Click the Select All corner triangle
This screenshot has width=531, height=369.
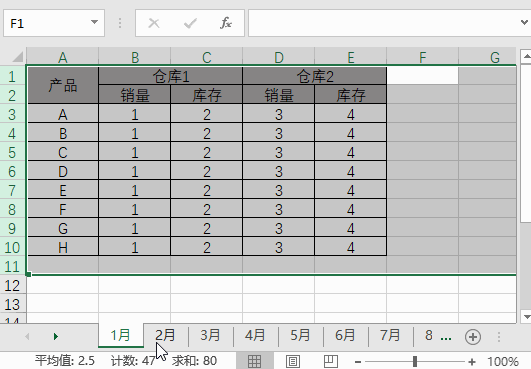tap(18, 57)
